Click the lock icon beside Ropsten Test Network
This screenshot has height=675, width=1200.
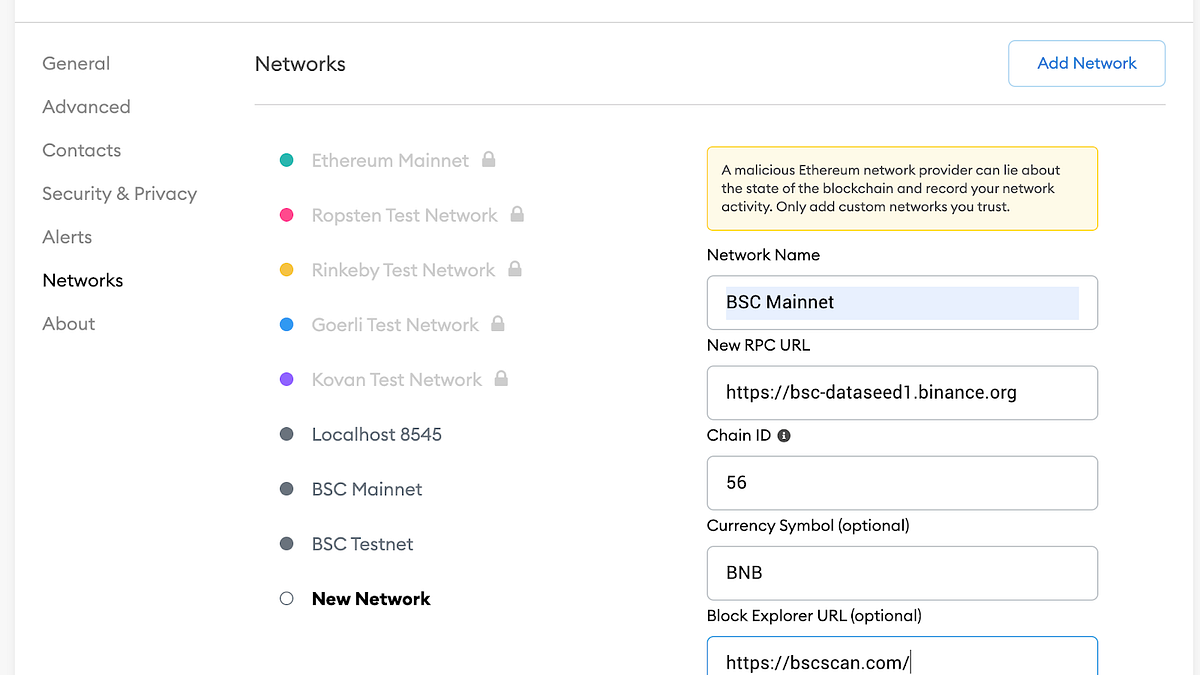(517, 214)
